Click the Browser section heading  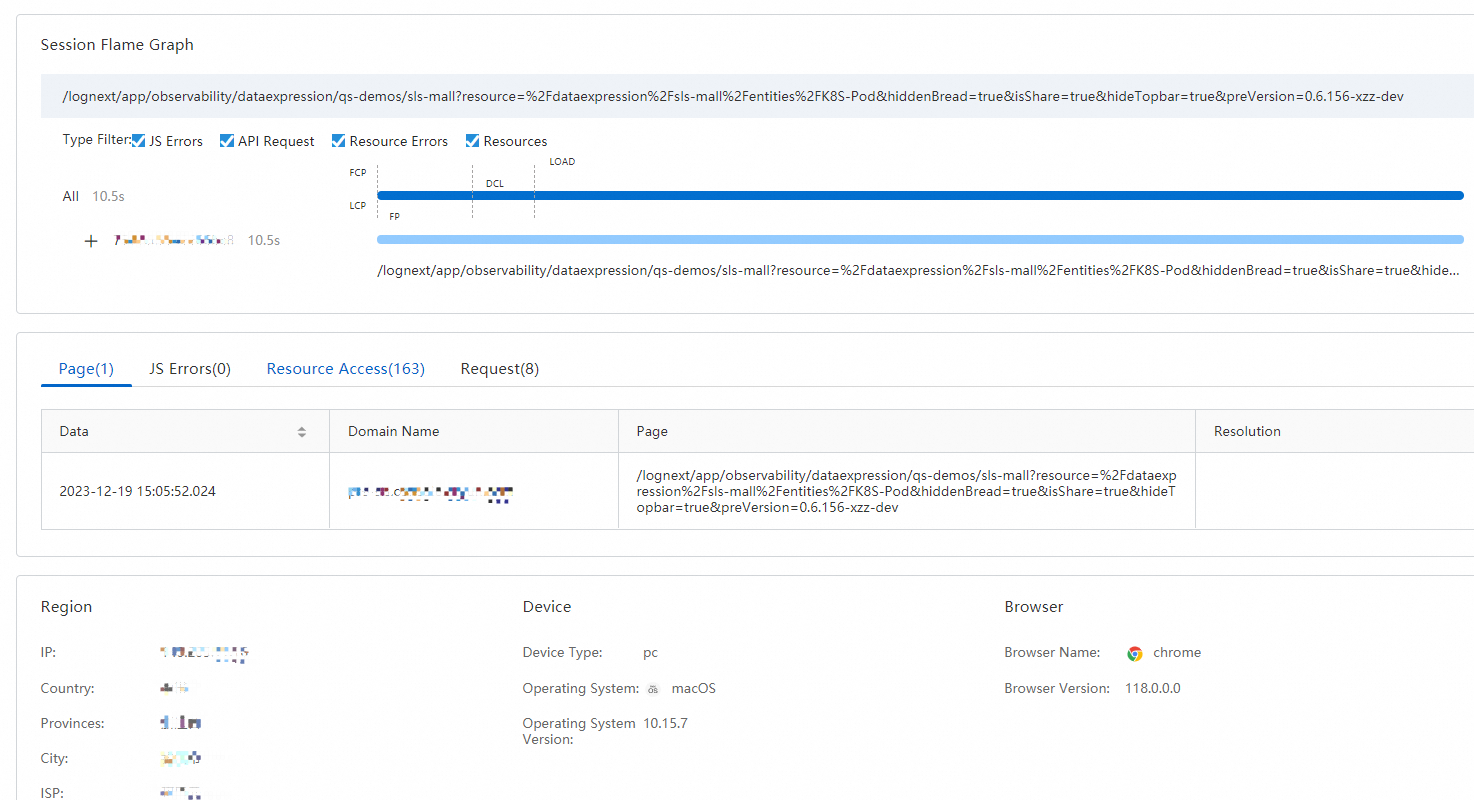(1034, 607)
